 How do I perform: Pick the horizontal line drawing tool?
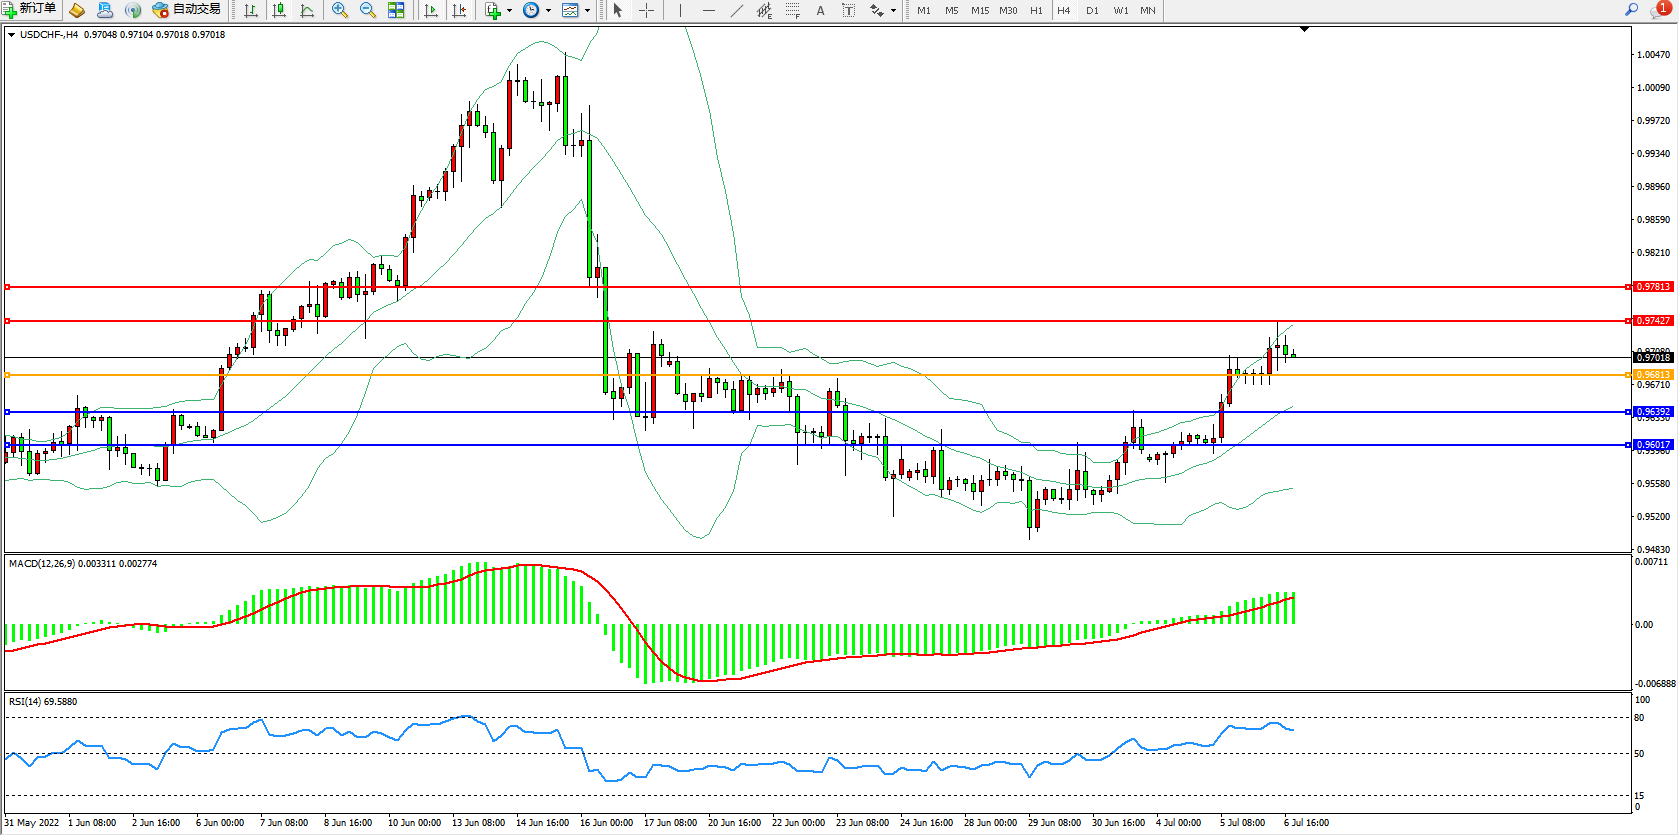point(709,10)
